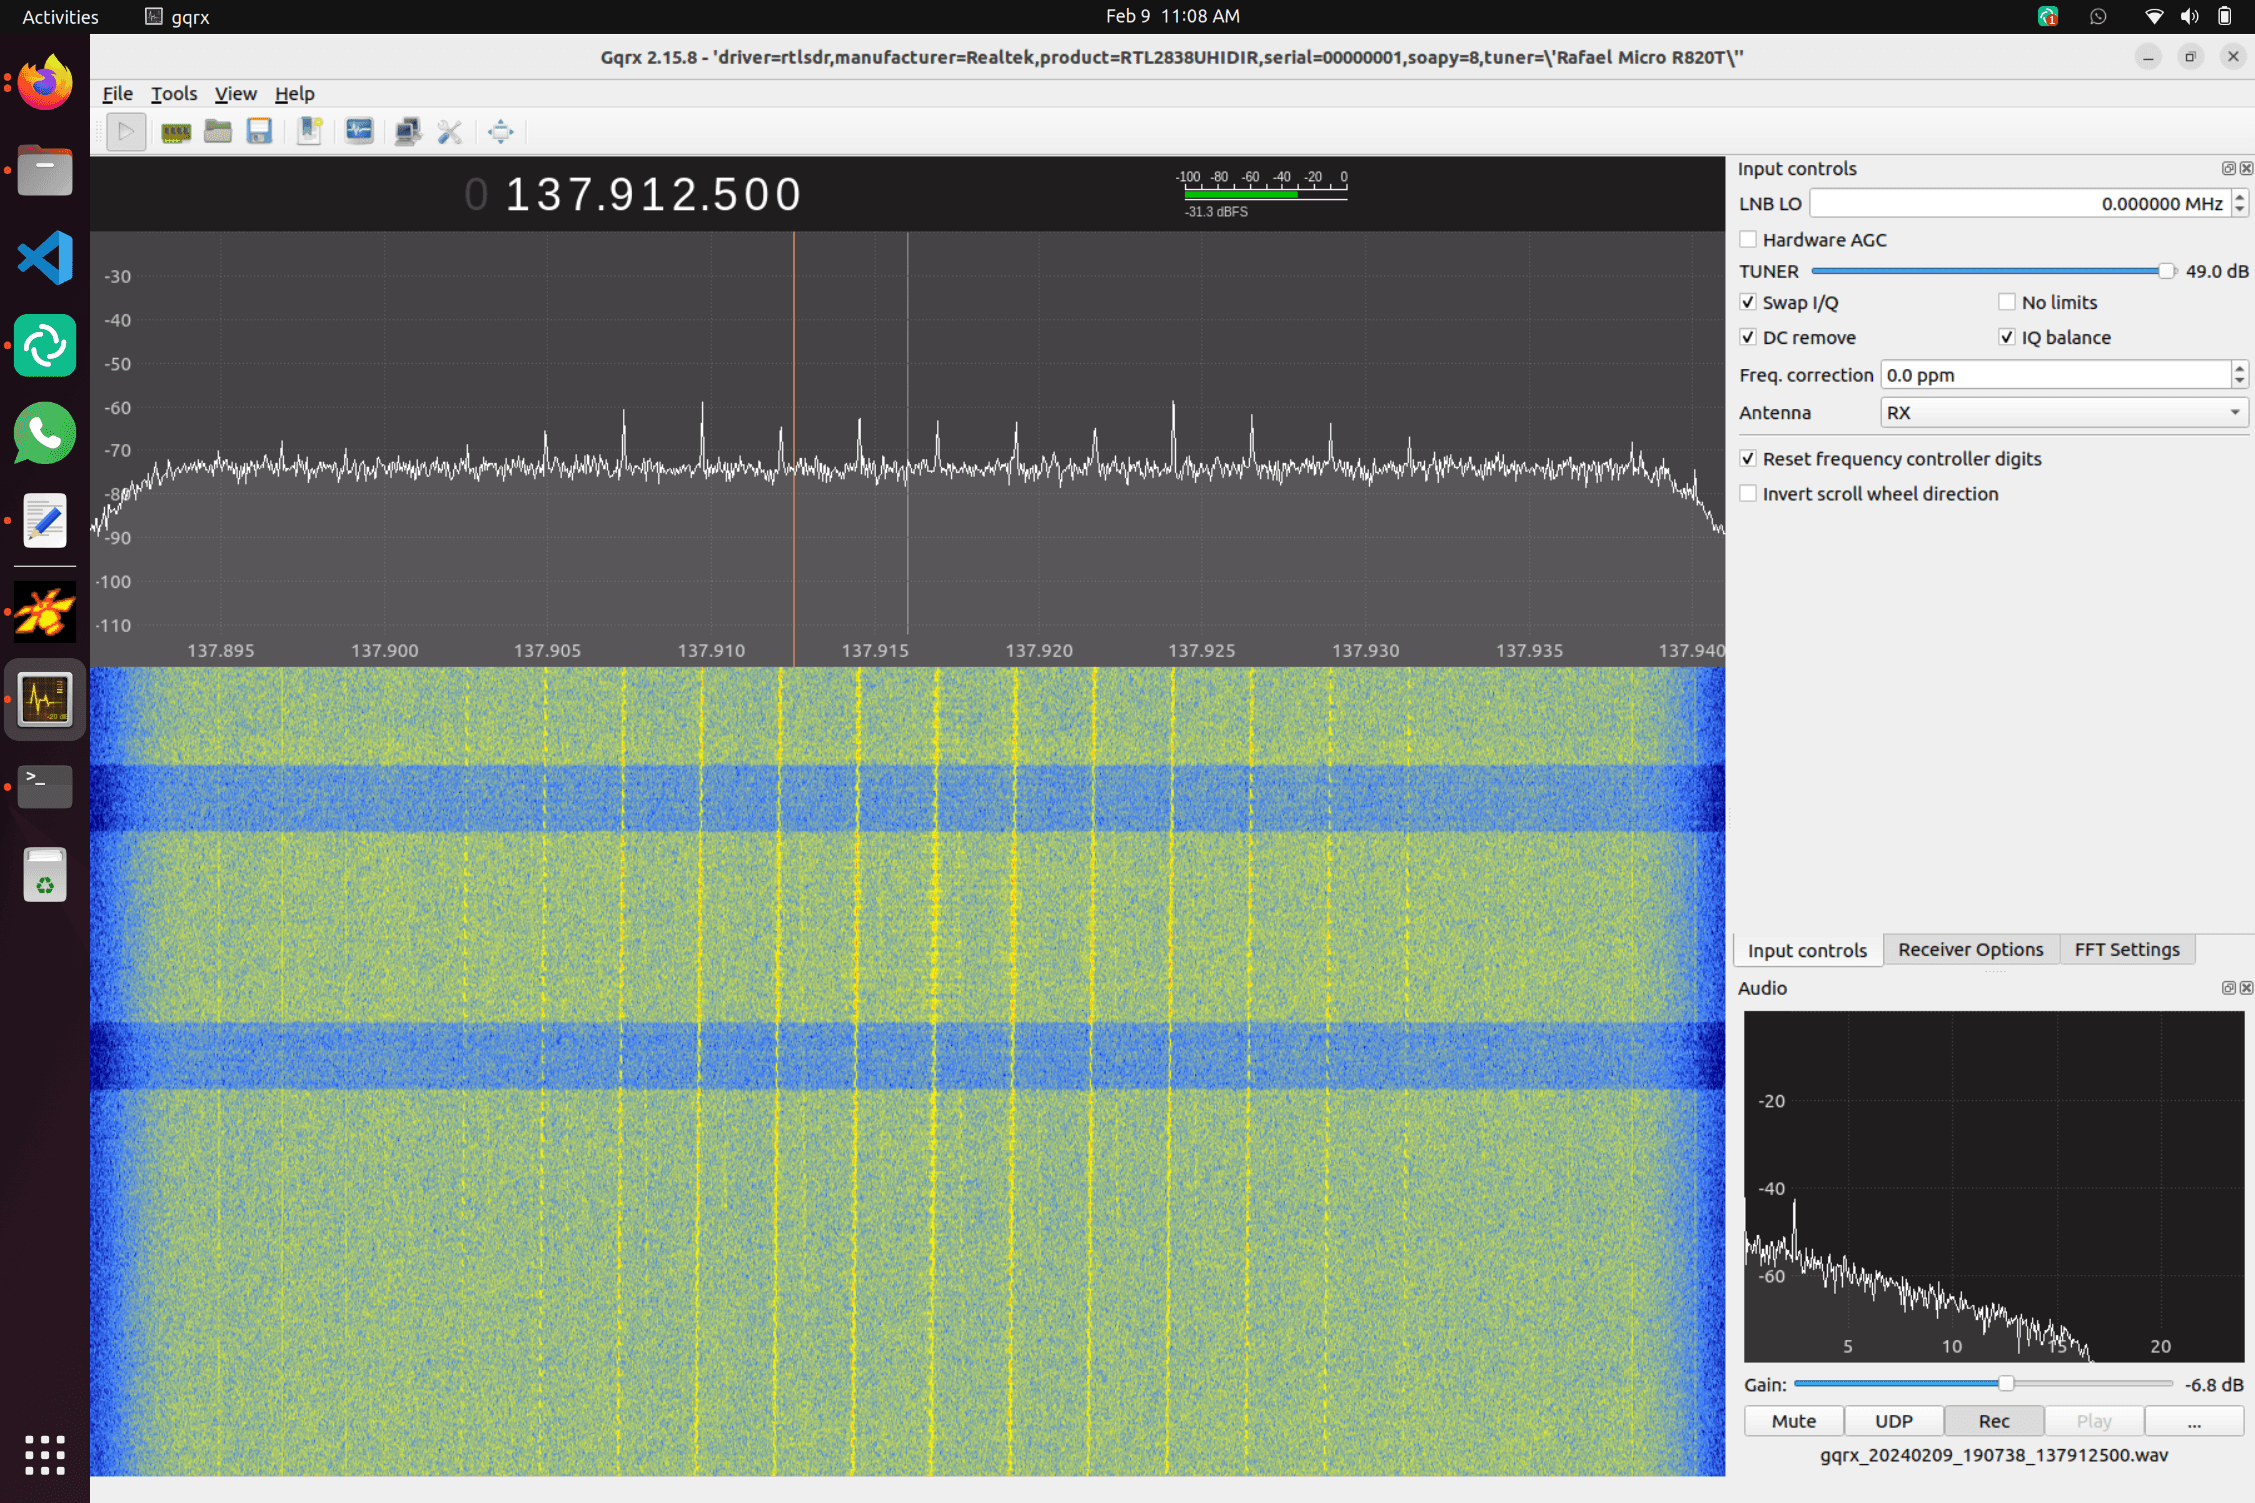Click the clock in the top bar
Viewport: 2255px width, 1503px height.
(1172, 16)
